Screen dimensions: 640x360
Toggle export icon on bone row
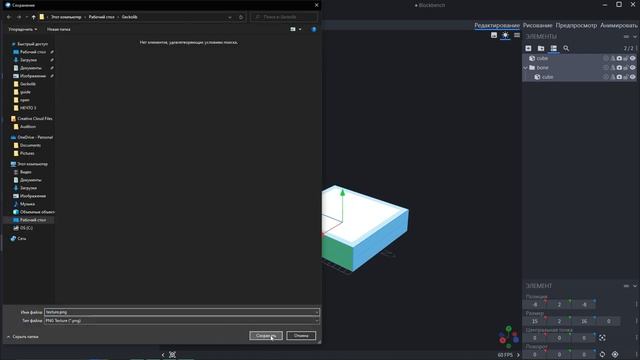click(619, 68)
